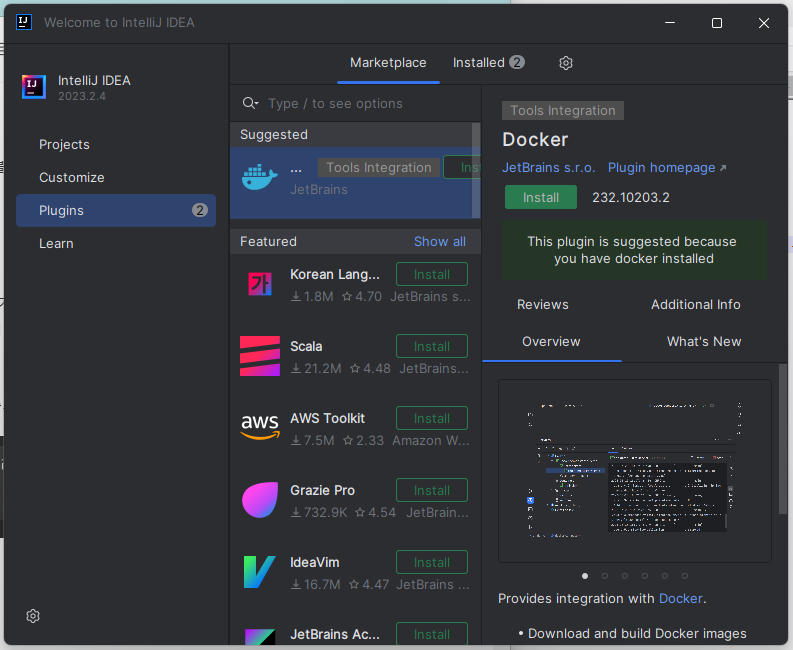Click the IntelliJ title bar app icon
Viewport: 793px width, 650px height.
pyautogui.click(x=24, y=22)
